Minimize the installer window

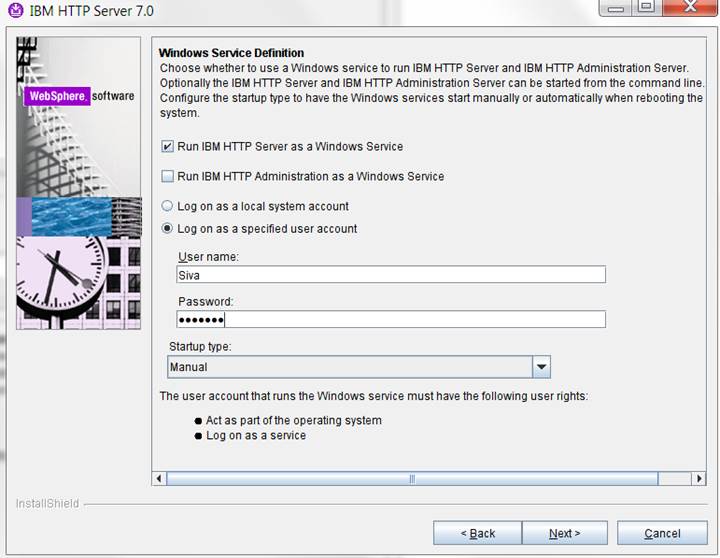(615, 6)
